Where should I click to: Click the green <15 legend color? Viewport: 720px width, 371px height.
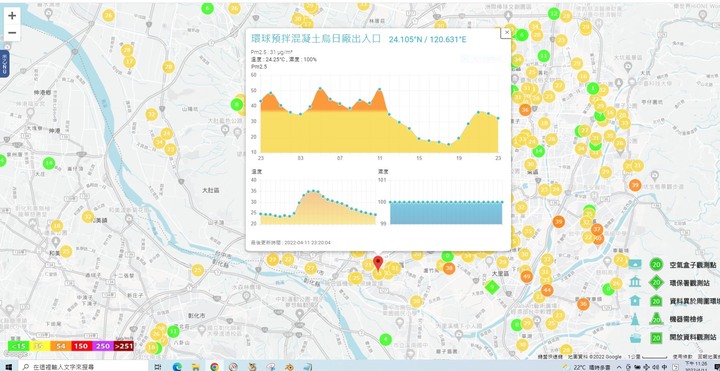pos(18,346)
